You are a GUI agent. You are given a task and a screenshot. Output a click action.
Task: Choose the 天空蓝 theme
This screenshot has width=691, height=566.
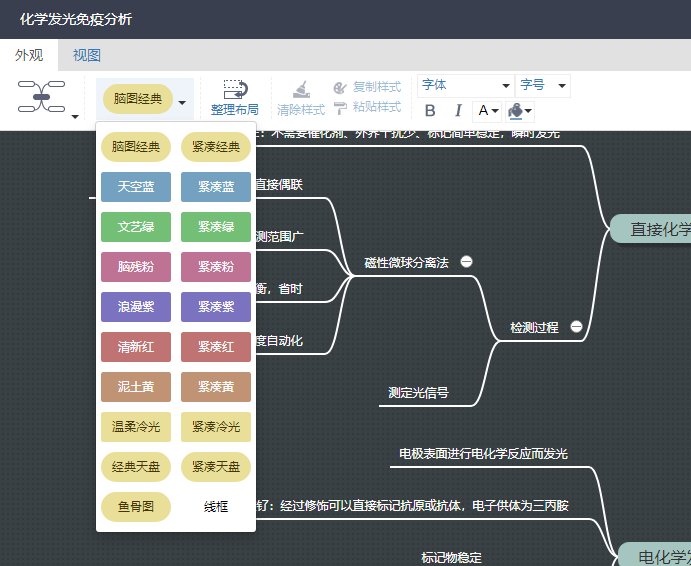(136, 187)
